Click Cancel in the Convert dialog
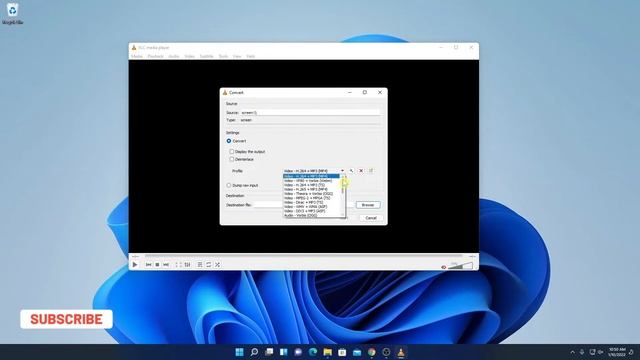 pyautogui.click(x=371, y=218)
